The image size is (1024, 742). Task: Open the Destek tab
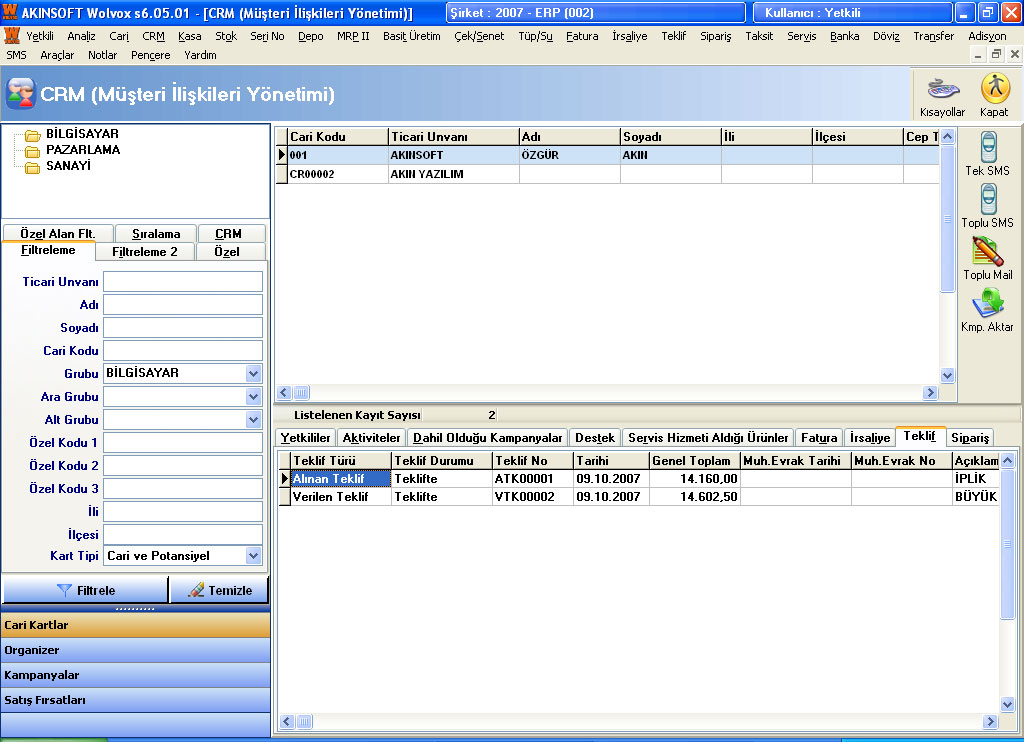pos(595,438)
